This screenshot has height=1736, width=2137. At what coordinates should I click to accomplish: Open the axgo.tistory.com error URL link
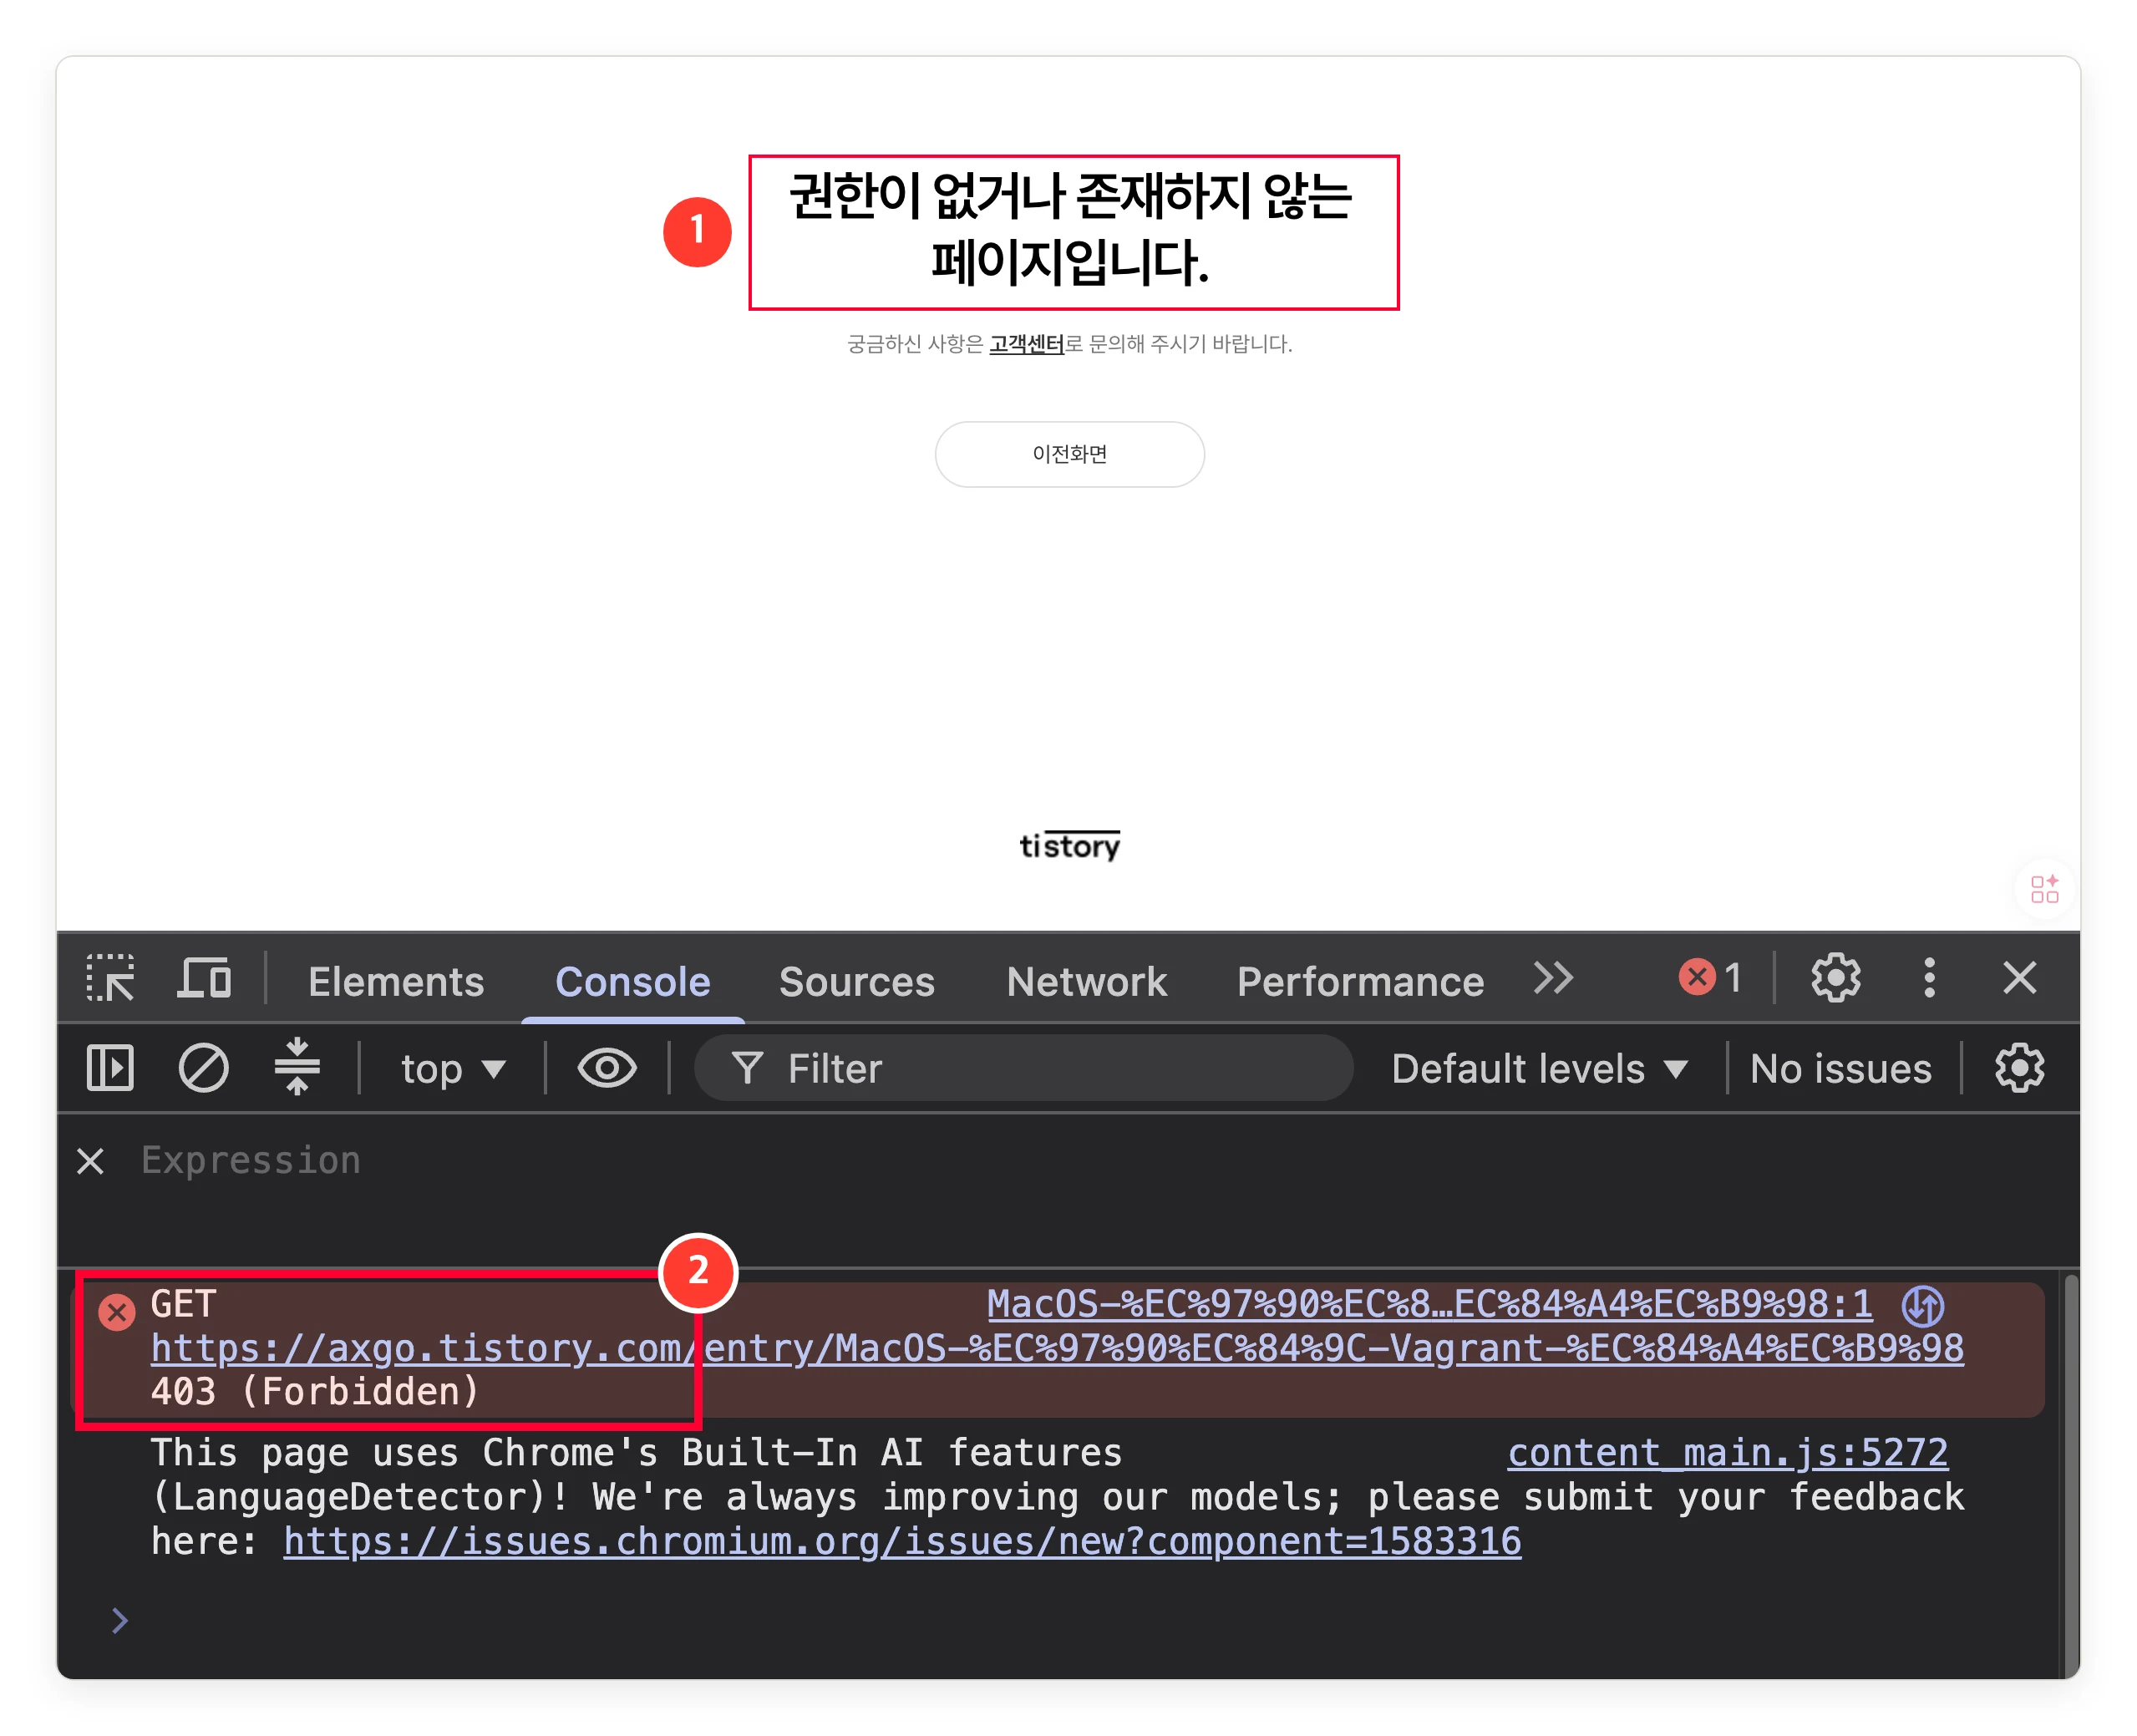click(x=1056, y=1348)
